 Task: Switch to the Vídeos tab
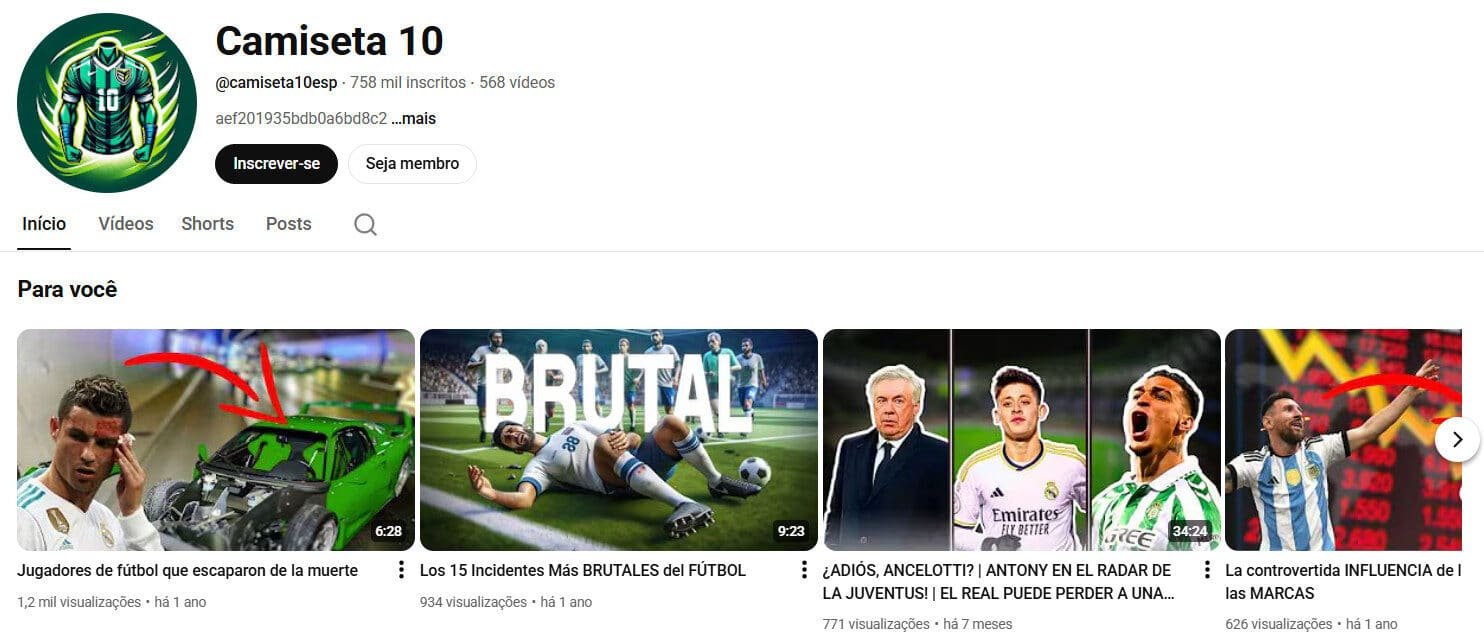tap(124, 224)
